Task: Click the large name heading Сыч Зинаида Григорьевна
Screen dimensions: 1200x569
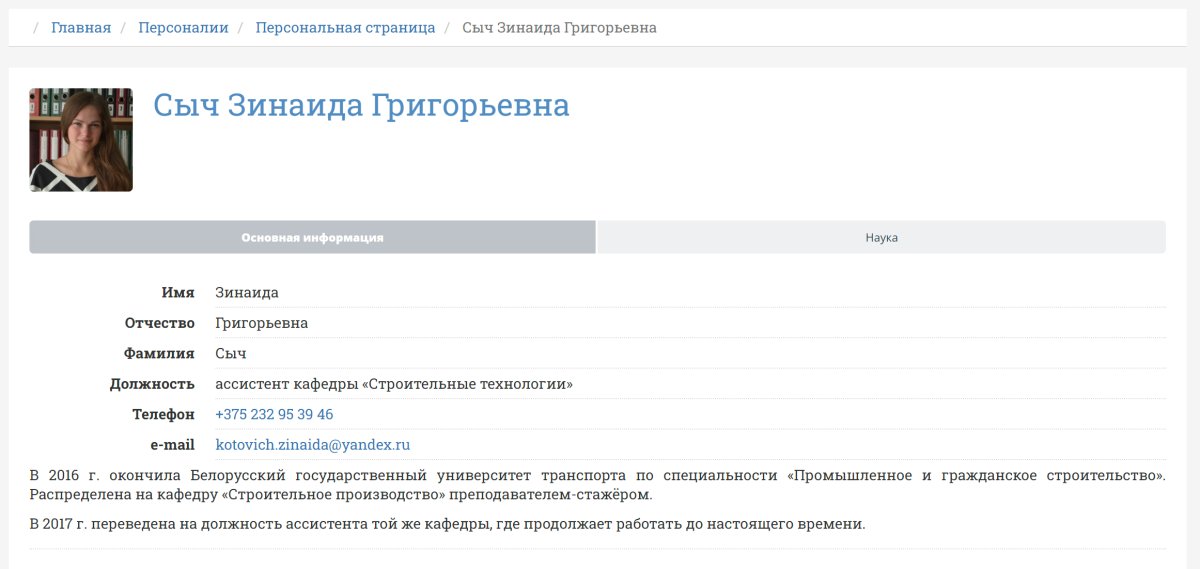Action: pyautogui.click(x=361, y=105)
